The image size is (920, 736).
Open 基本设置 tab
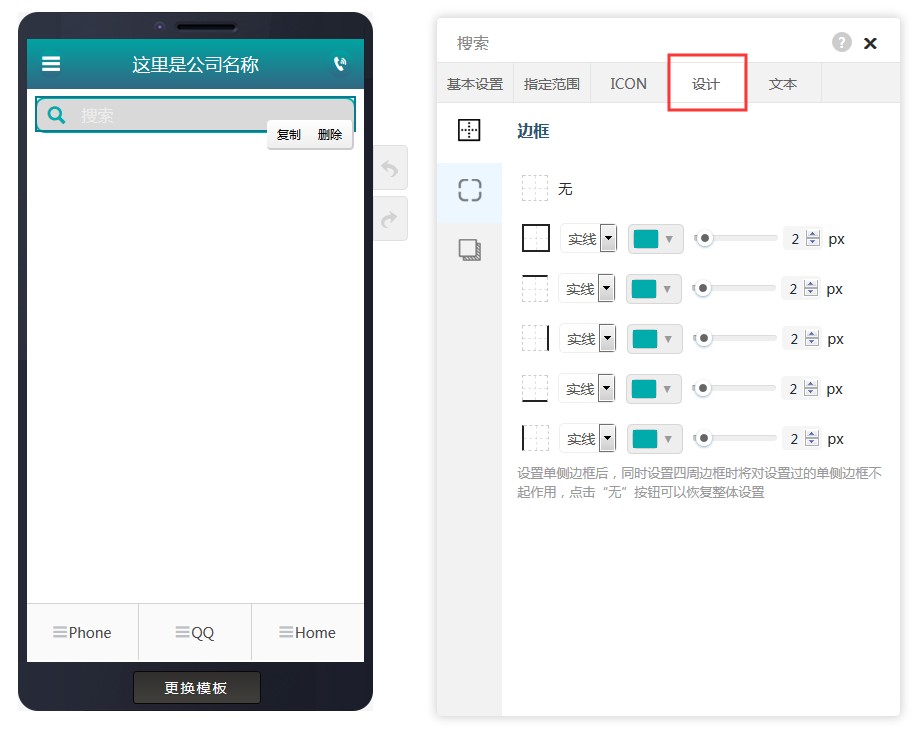(x=475, y=84)
